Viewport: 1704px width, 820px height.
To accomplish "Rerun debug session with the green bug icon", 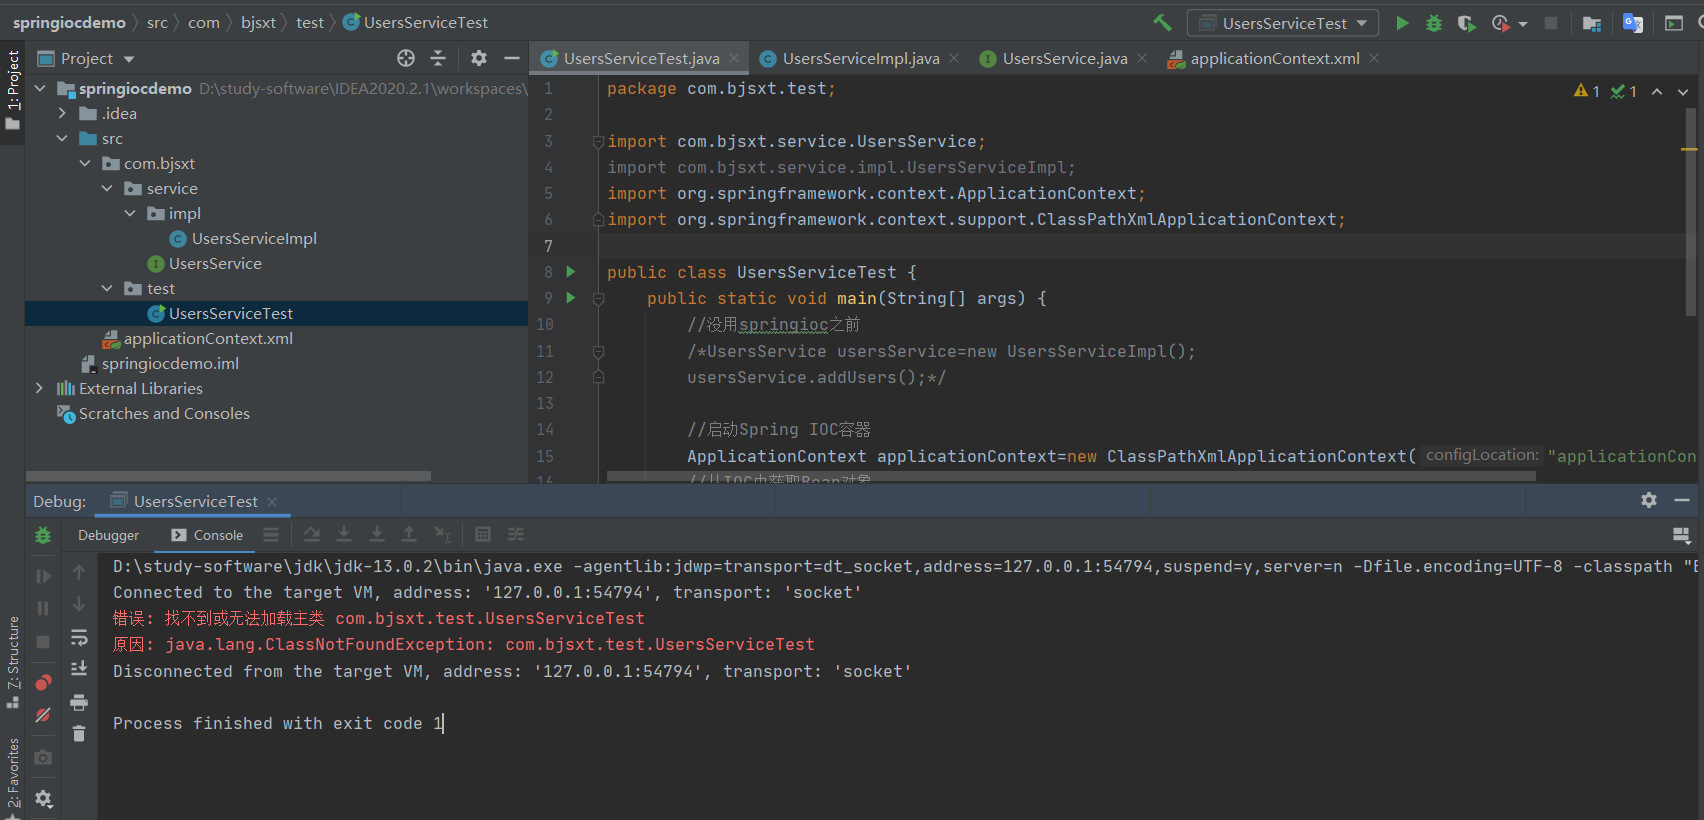I will click(x=43, y=535).
